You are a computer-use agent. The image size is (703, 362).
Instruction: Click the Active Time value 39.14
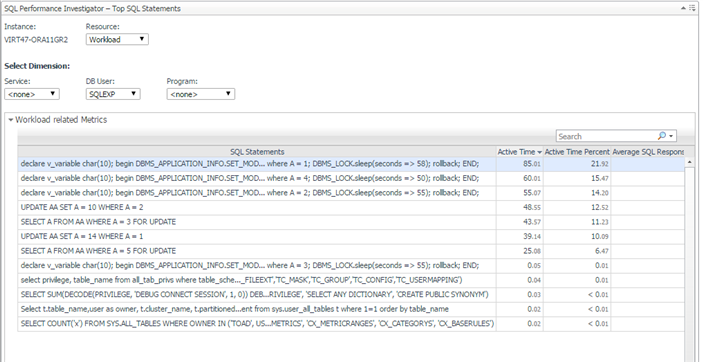tap(532, 236)
